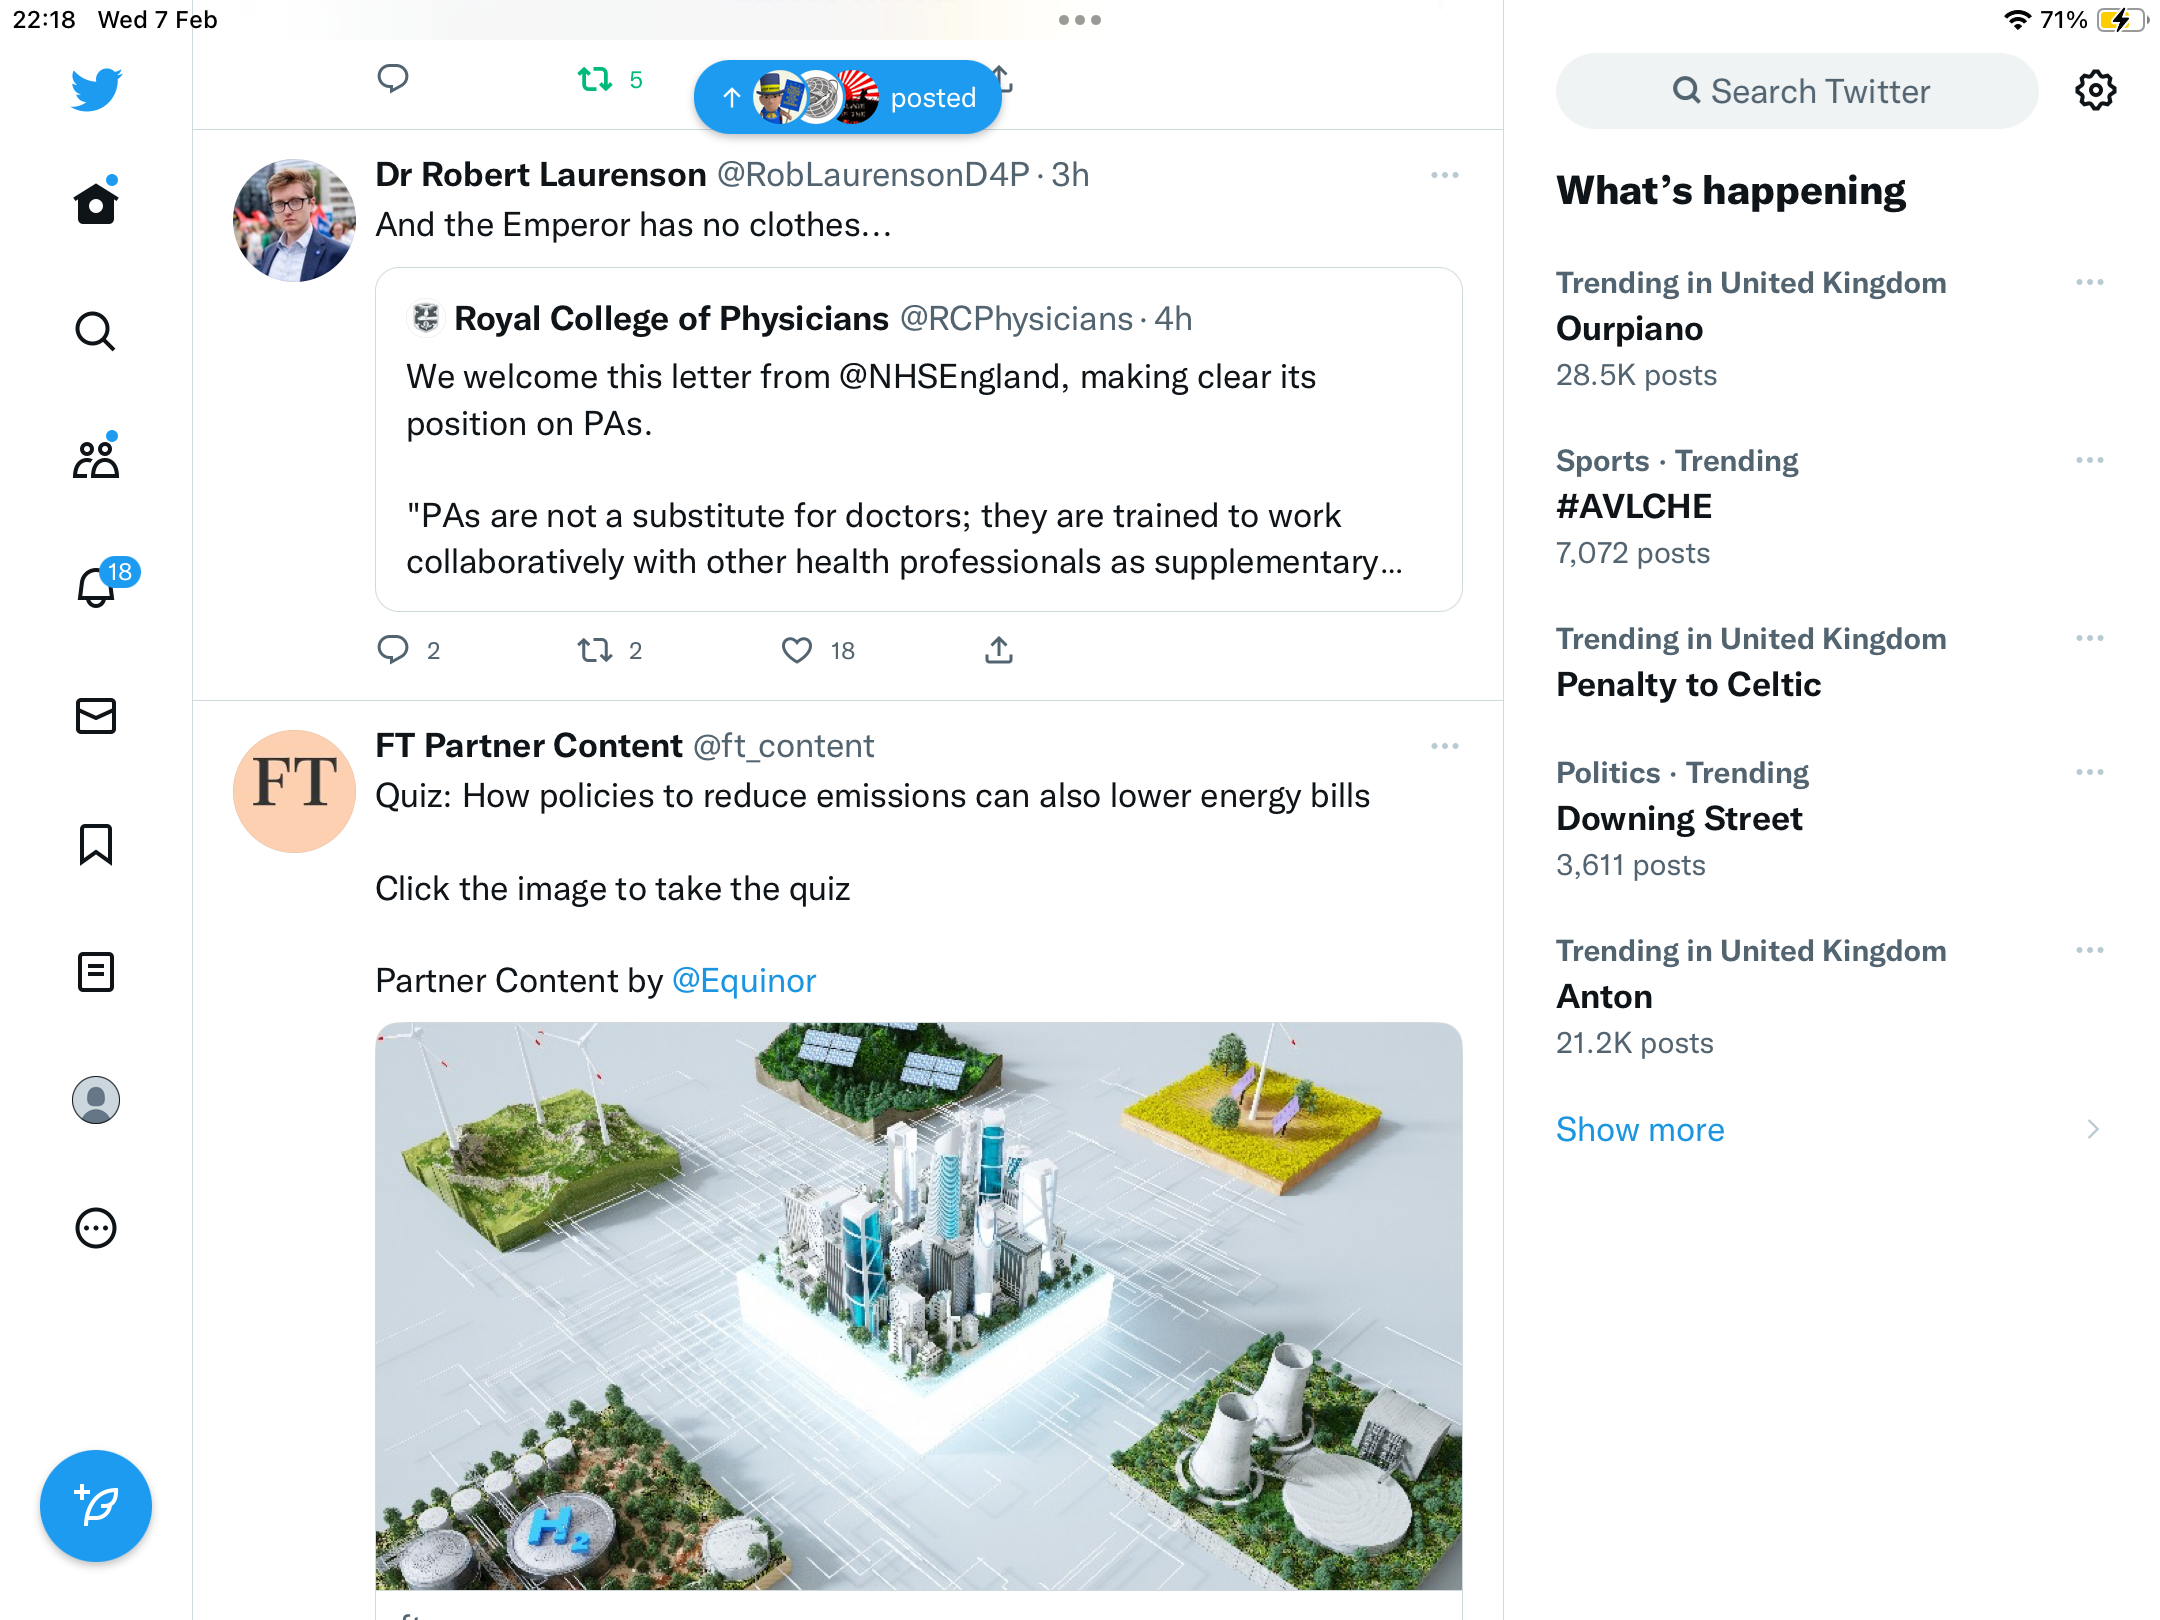Open Profile avatar icon in sidebar
Screen dimensions: 2160x1620
tap(96, 1100)
